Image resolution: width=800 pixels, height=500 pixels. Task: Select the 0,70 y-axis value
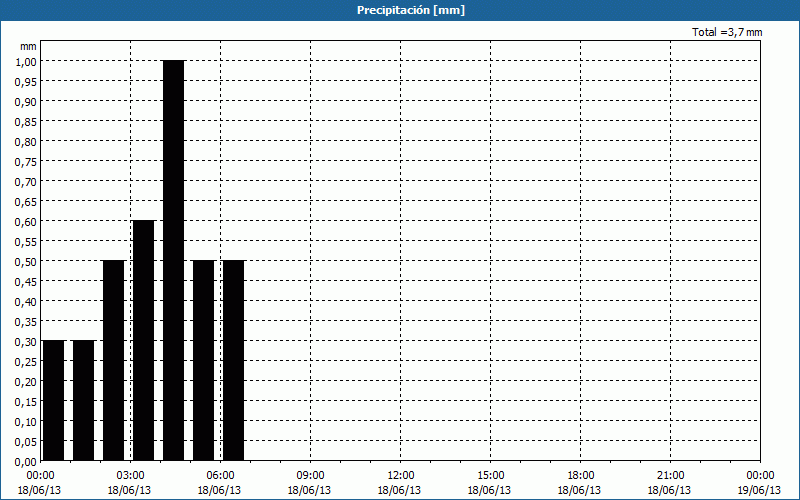click(26, 181)
